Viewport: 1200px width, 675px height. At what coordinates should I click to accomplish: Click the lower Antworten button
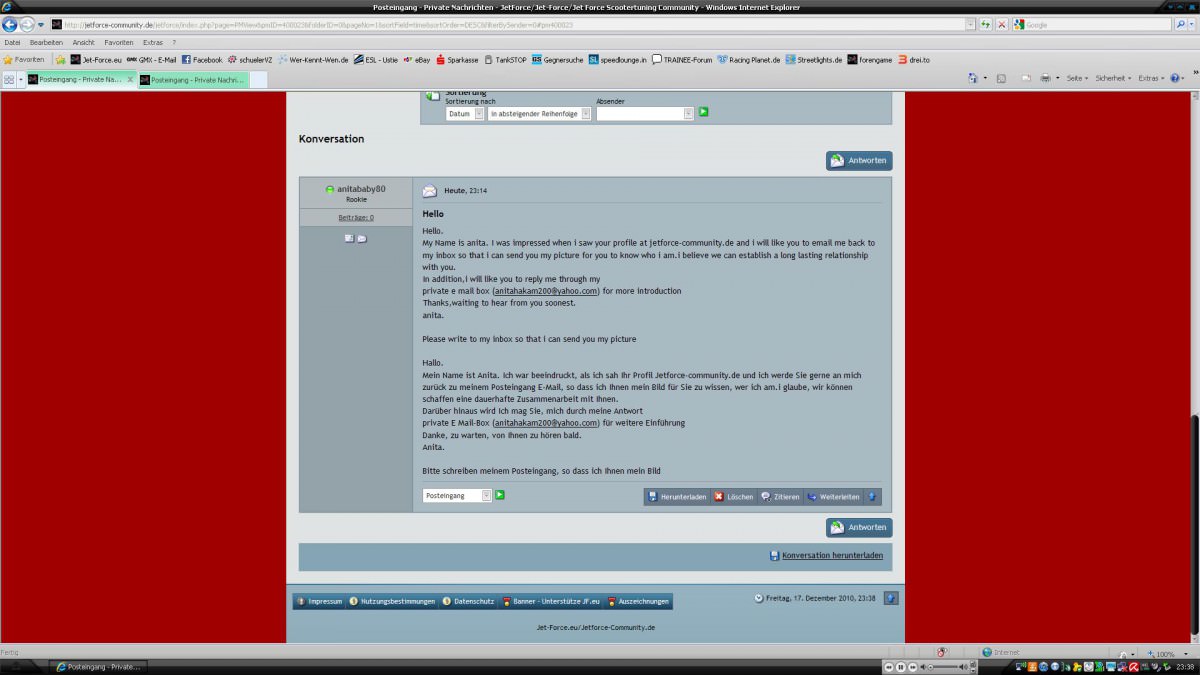(859, 527)
